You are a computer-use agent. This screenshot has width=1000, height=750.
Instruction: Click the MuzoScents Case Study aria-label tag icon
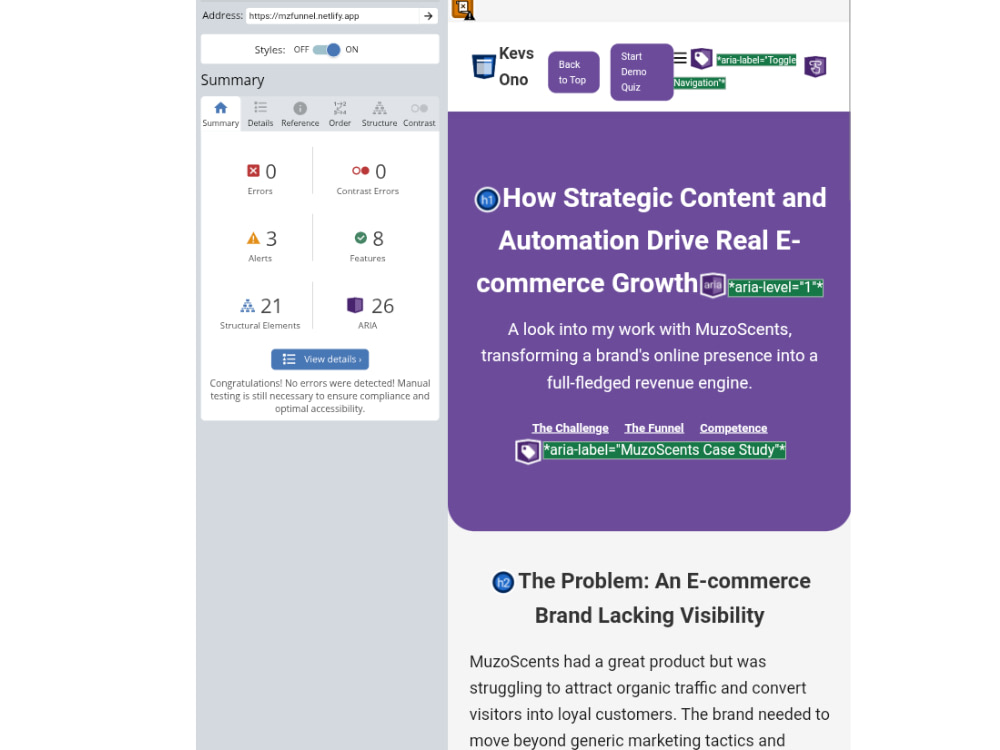(x=527, y=452)
